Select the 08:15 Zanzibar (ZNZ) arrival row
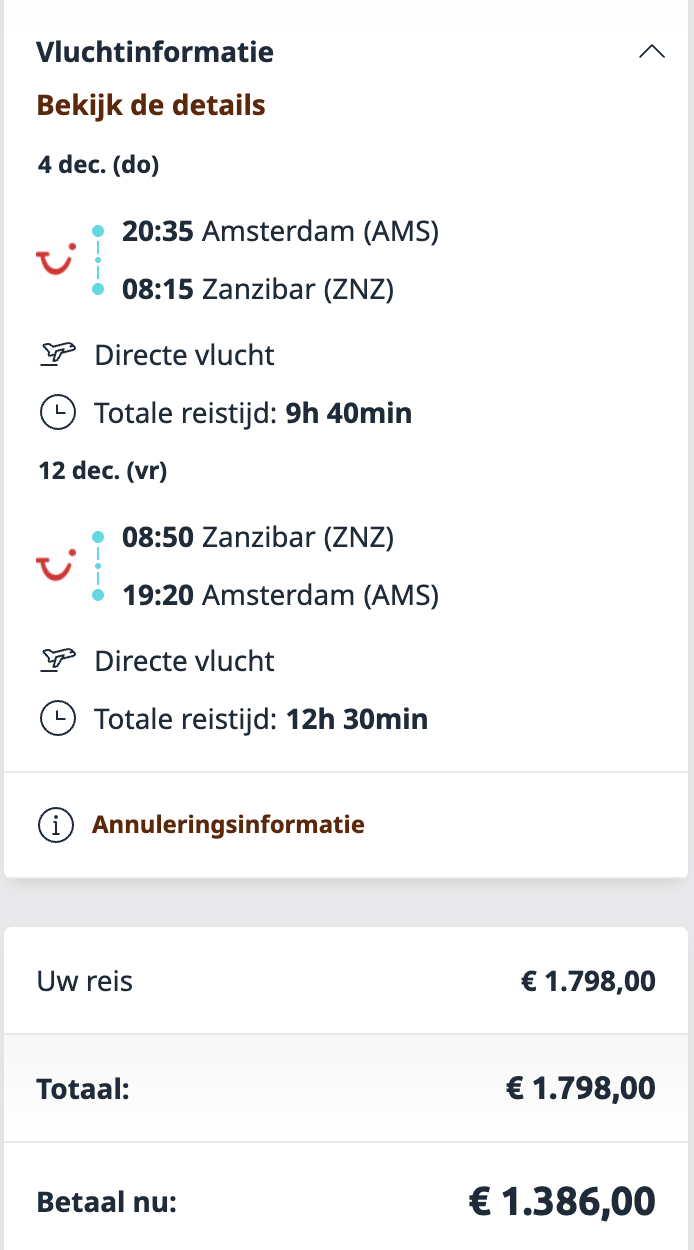 click(258, 290)
